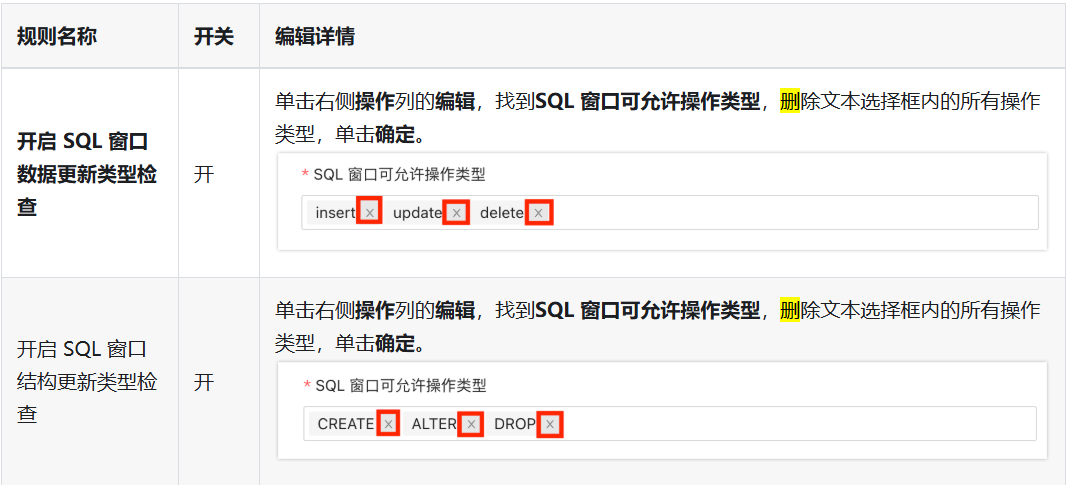Remove the CREATE tag via its x
The image size is (1066, 485).
click(388, 424)
